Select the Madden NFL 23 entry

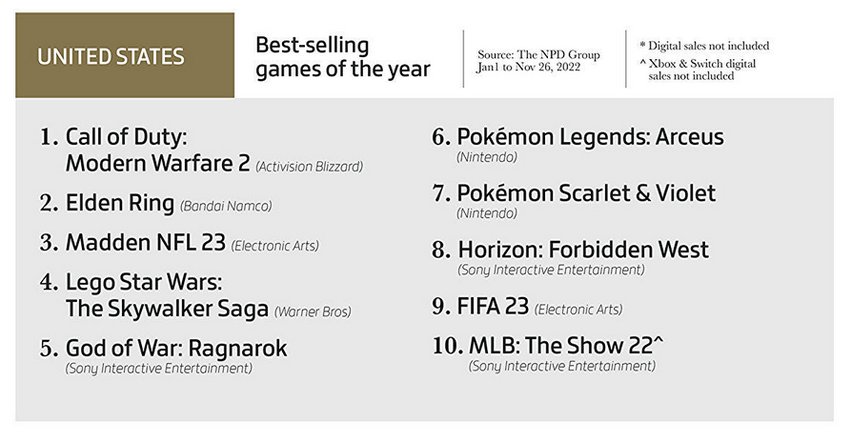coord(146,243)
